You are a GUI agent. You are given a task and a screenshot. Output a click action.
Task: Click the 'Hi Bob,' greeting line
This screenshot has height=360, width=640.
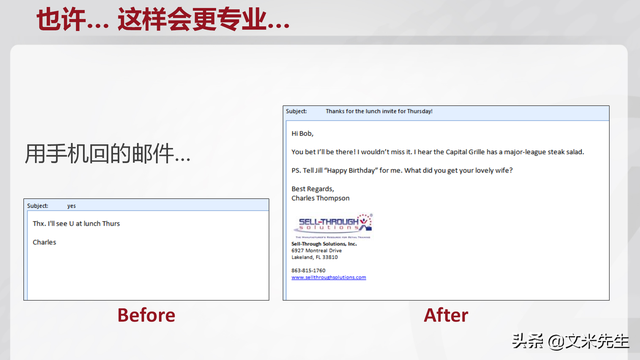click(302, 133)
